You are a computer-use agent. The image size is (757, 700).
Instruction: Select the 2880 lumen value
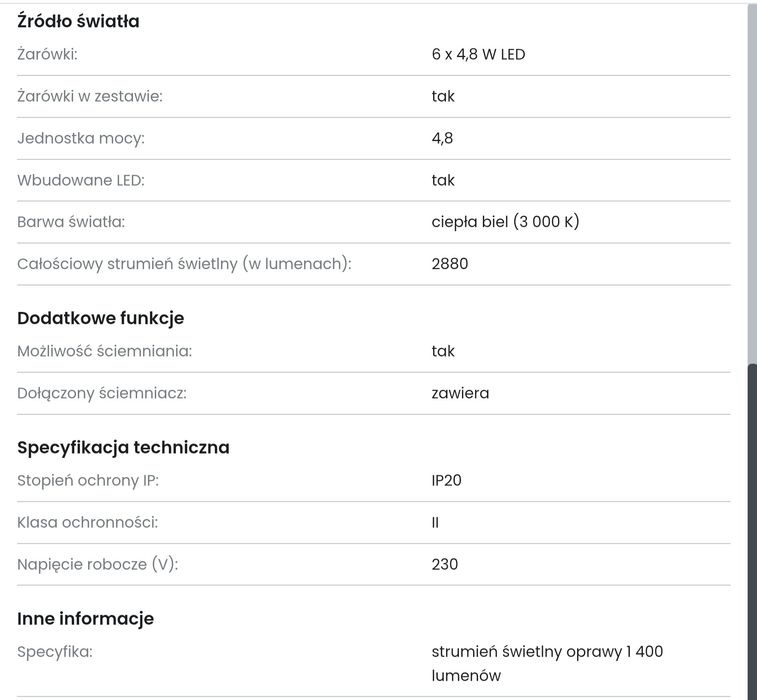(x=450, y=264)
